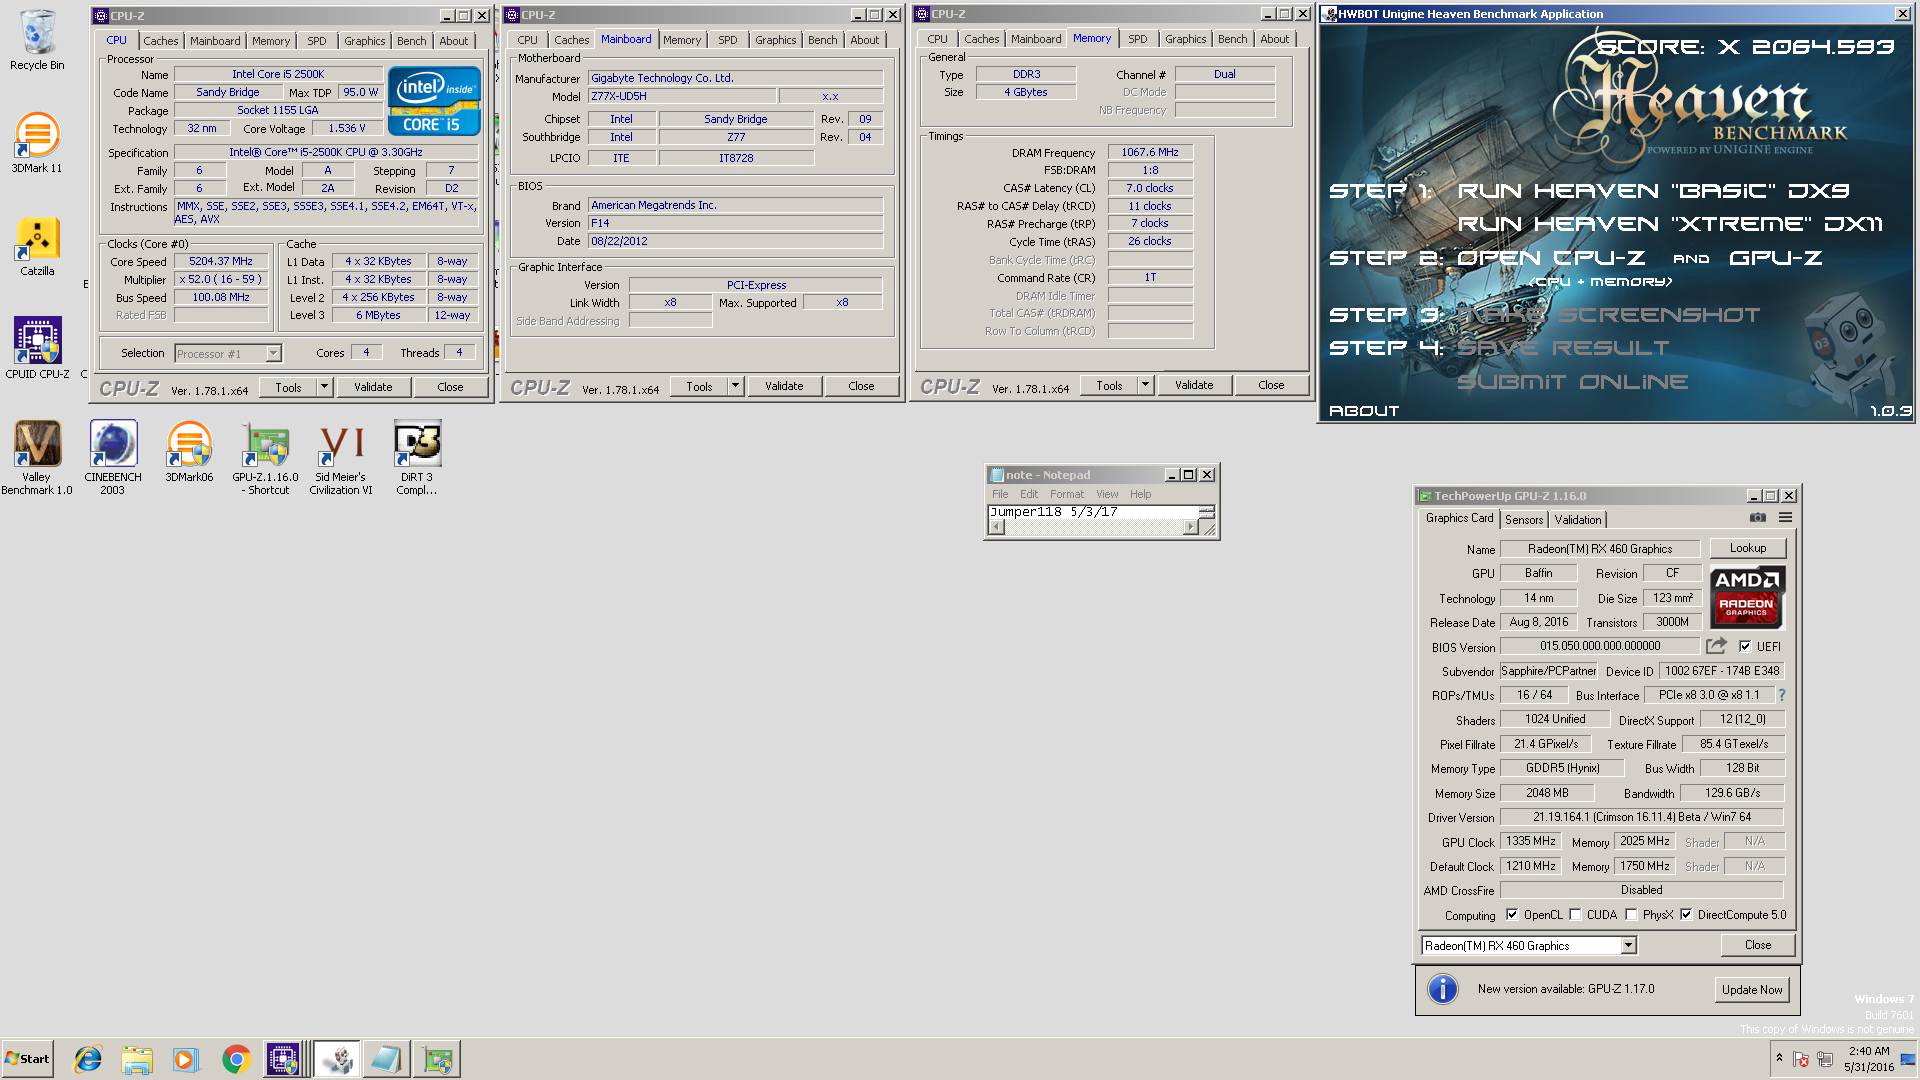This screenshot has height=1080, width=1920.
Task: Click the AMD Radeon Graphics logo
Action: tap(1746, 597)
